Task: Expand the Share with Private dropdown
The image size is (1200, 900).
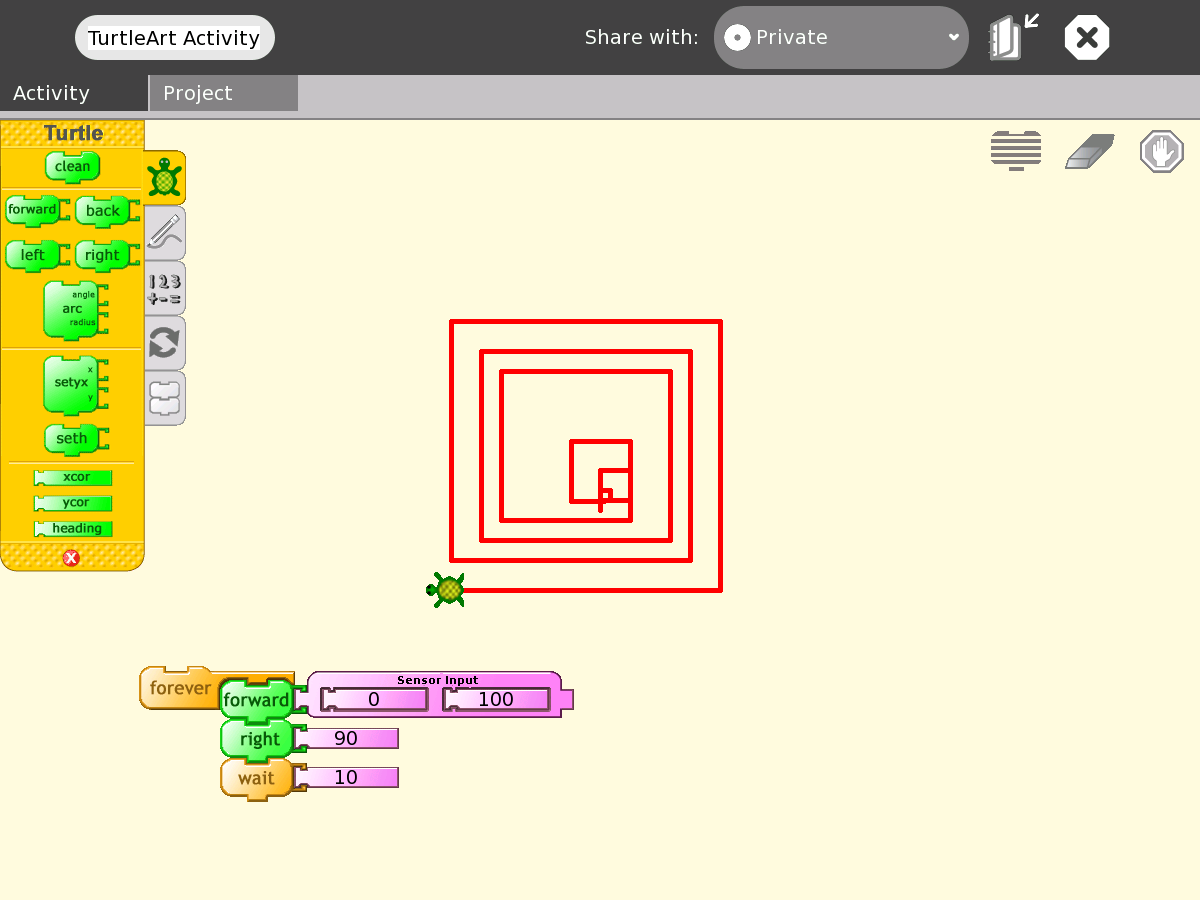Action: (841, 38)
